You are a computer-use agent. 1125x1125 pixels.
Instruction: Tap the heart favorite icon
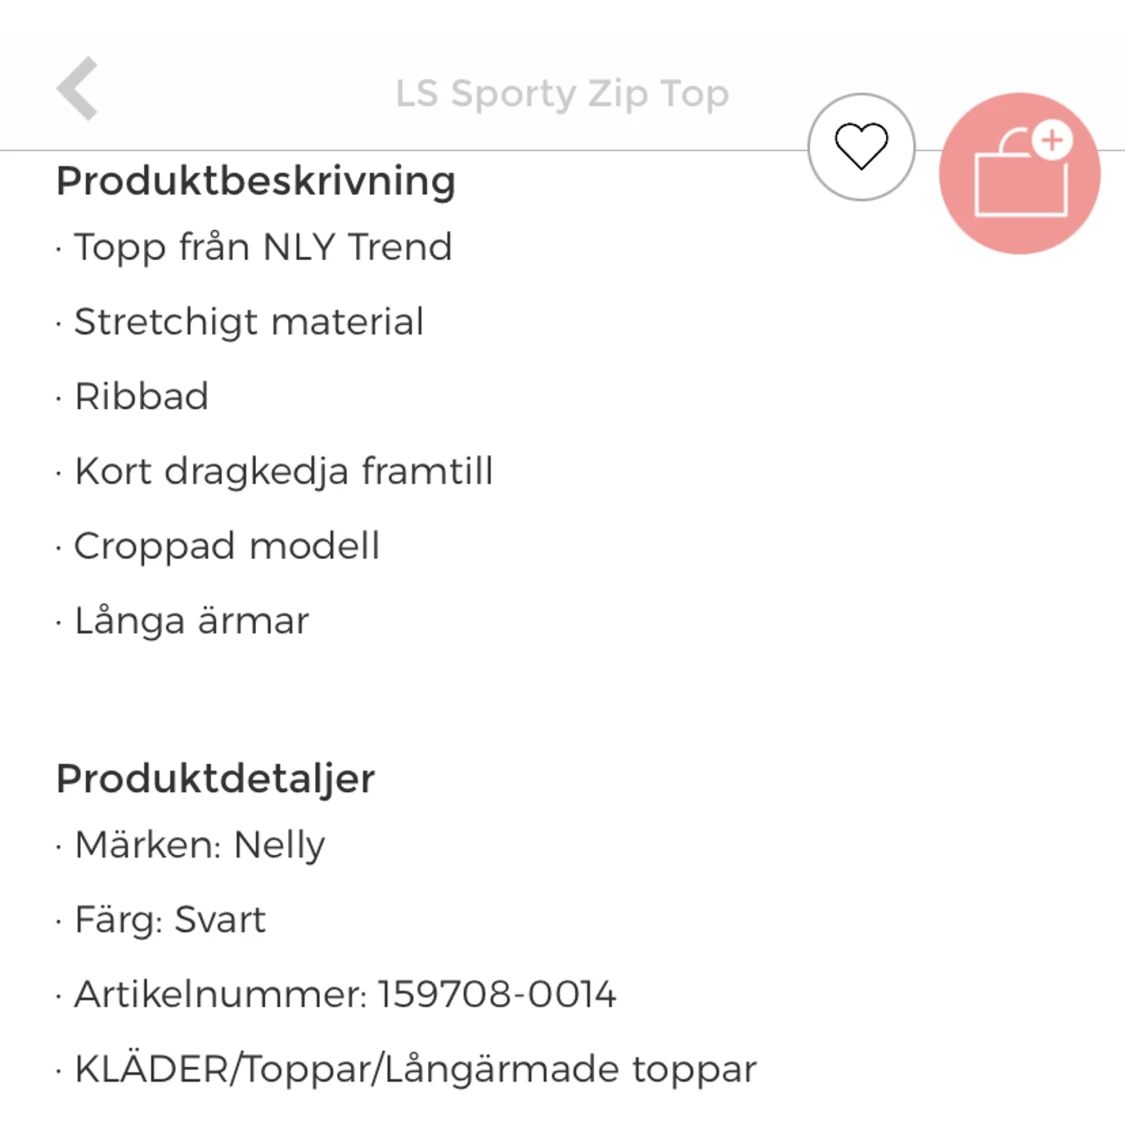pyautogui.click(x=861, y=147)
